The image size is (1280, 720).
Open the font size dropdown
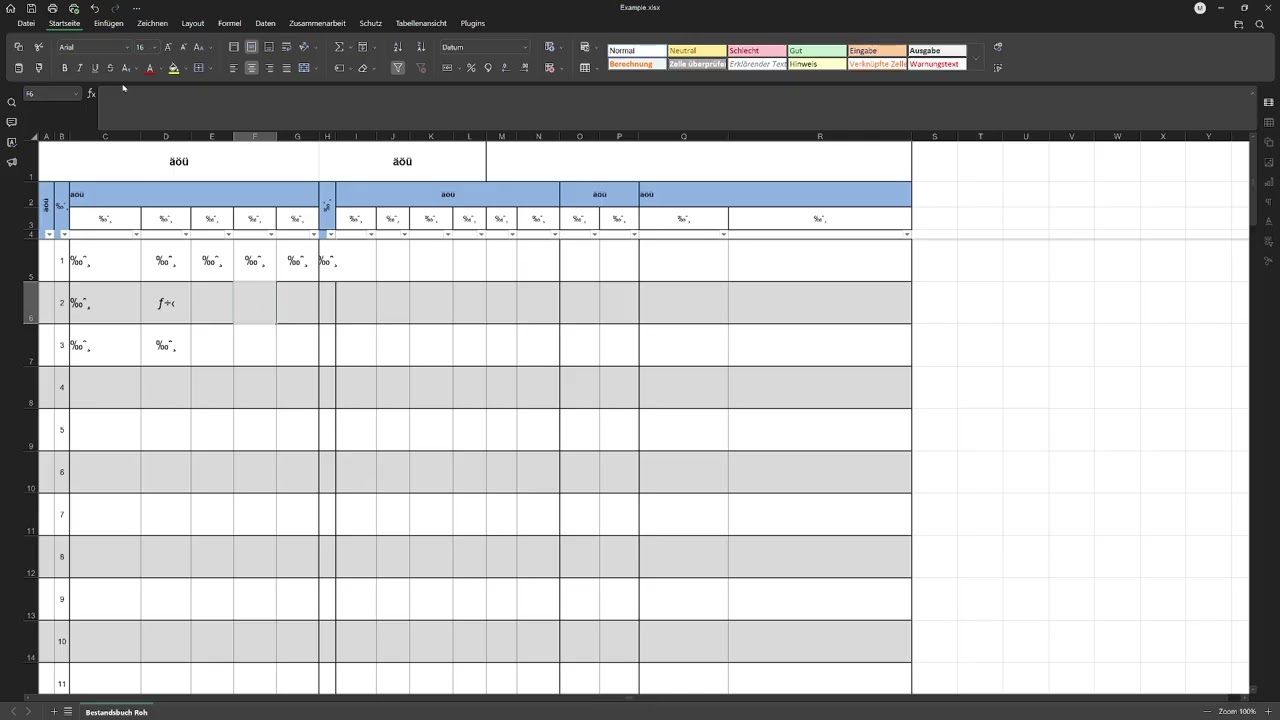(x=155, y=47)
